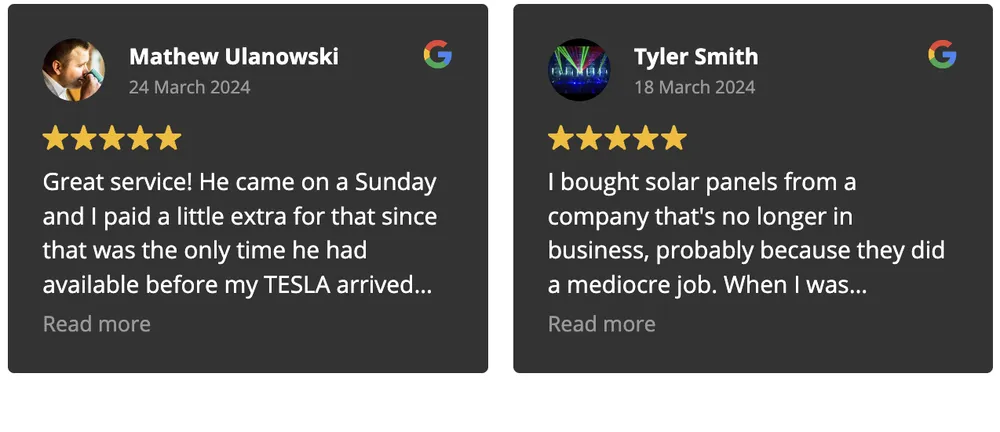
Task: Click the date 24 March 2024
Action: tap(190, 87)
